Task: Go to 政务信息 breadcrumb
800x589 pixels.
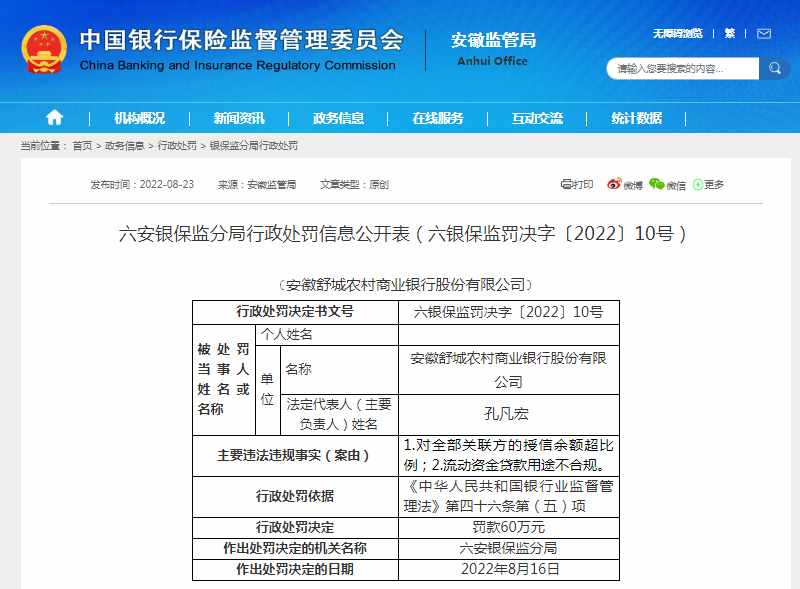Action: coord(124,146)
